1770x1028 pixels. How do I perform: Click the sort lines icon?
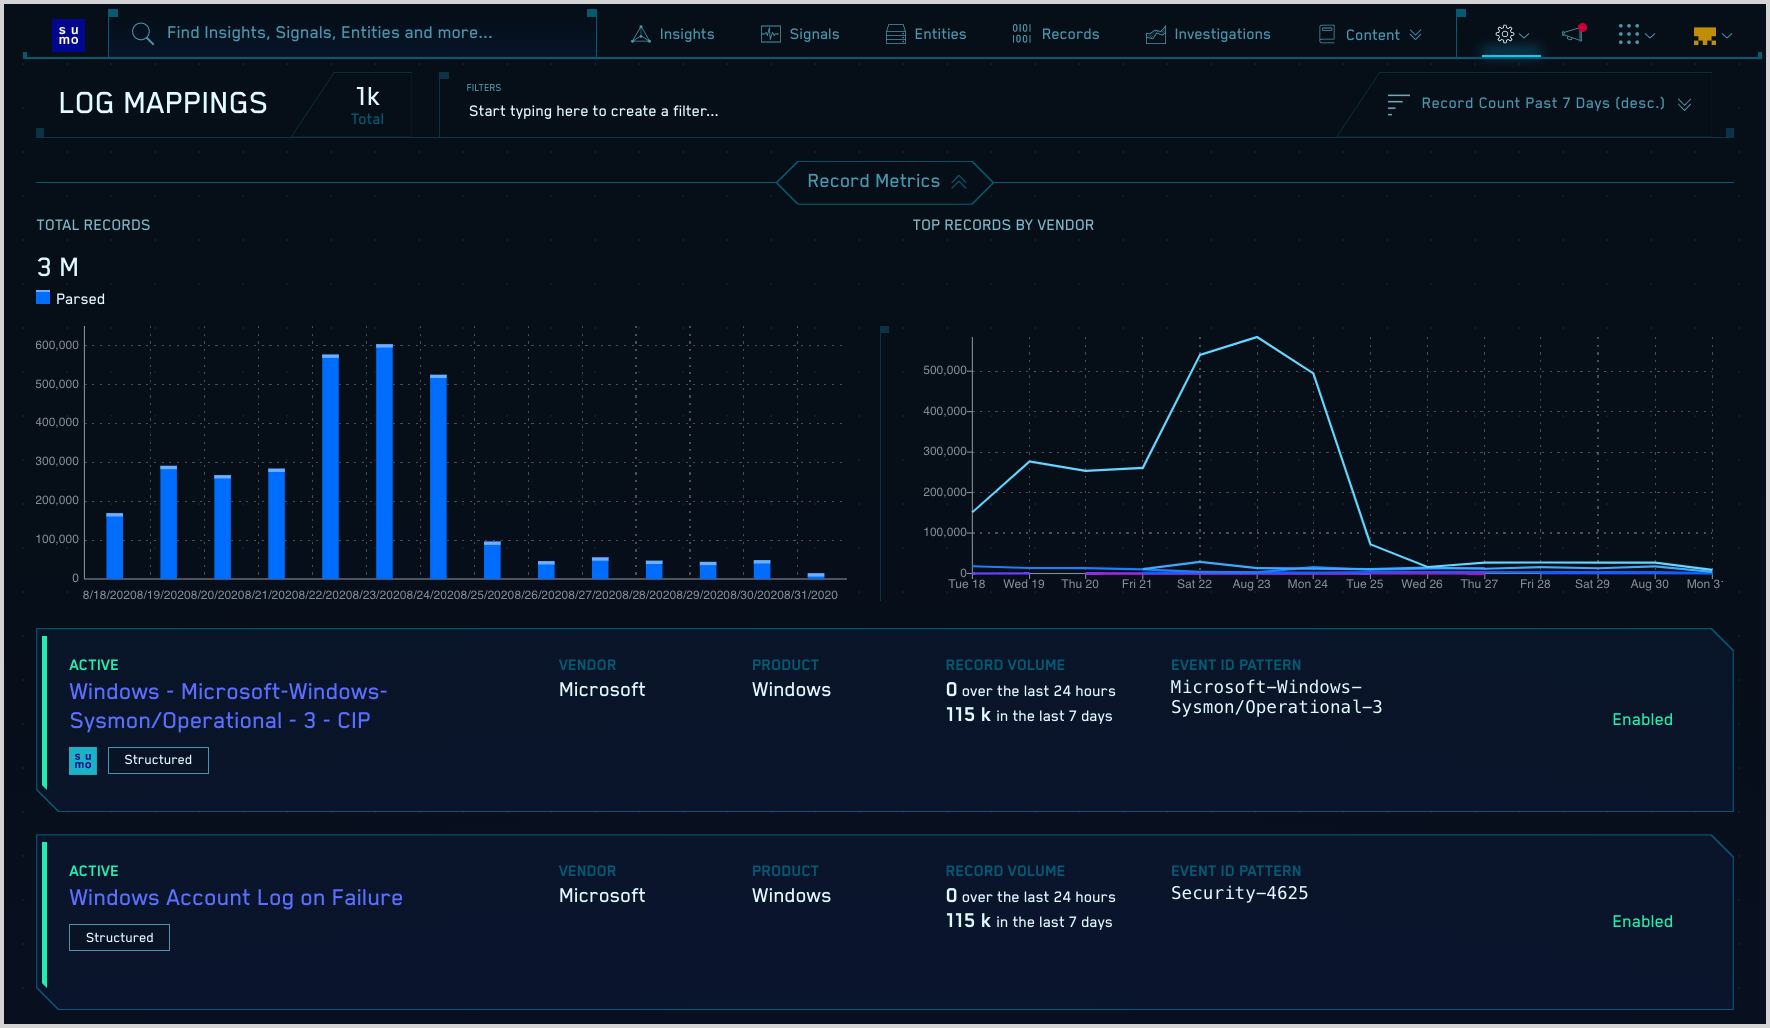pos(1398,104)
